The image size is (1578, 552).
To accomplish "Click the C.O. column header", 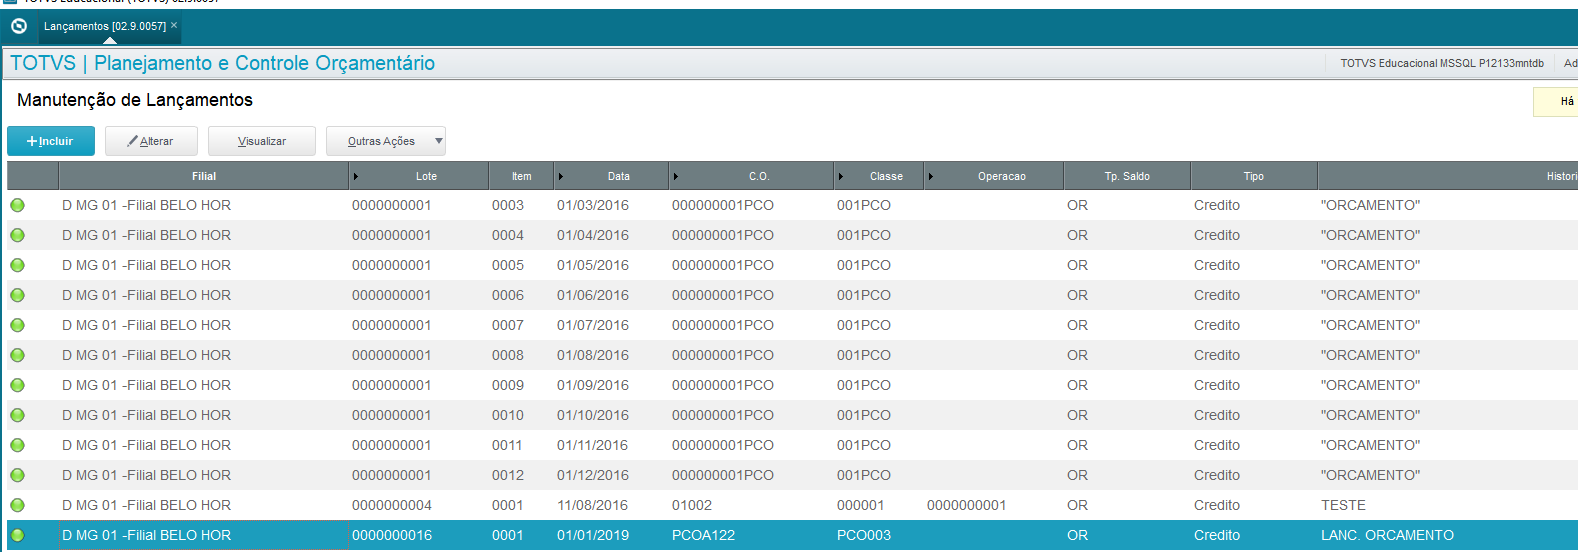I will point(751,176).
